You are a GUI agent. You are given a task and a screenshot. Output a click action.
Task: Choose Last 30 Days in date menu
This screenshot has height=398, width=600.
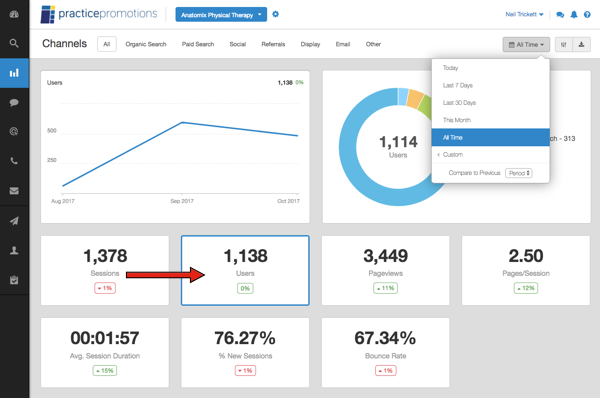pos(491,103)
